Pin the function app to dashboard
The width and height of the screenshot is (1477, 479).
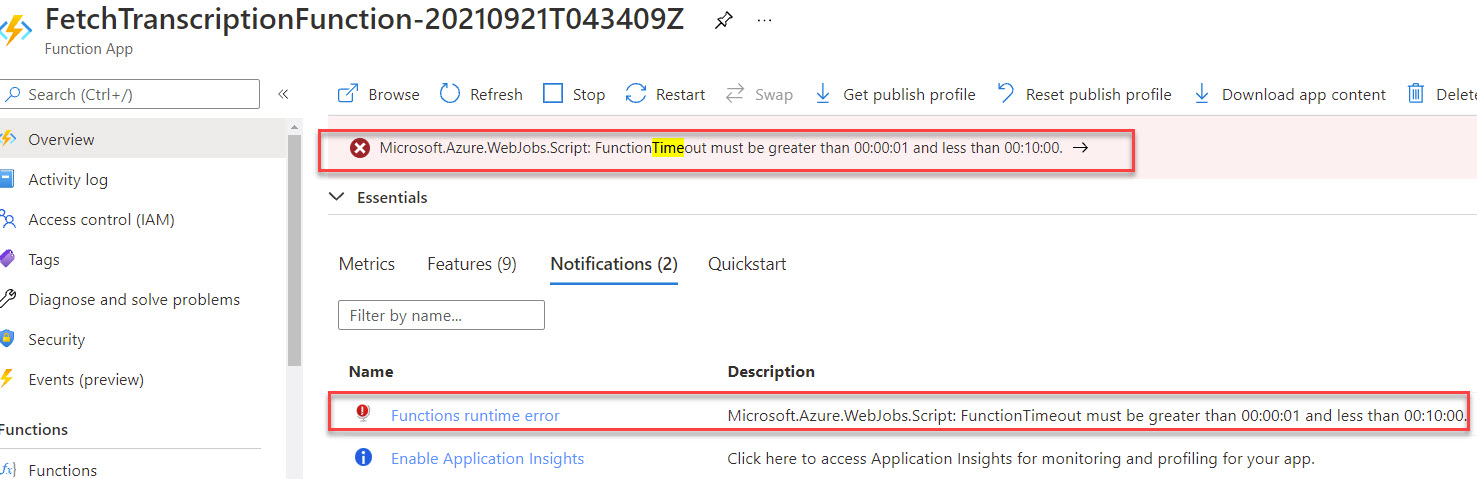pos(722,22)
